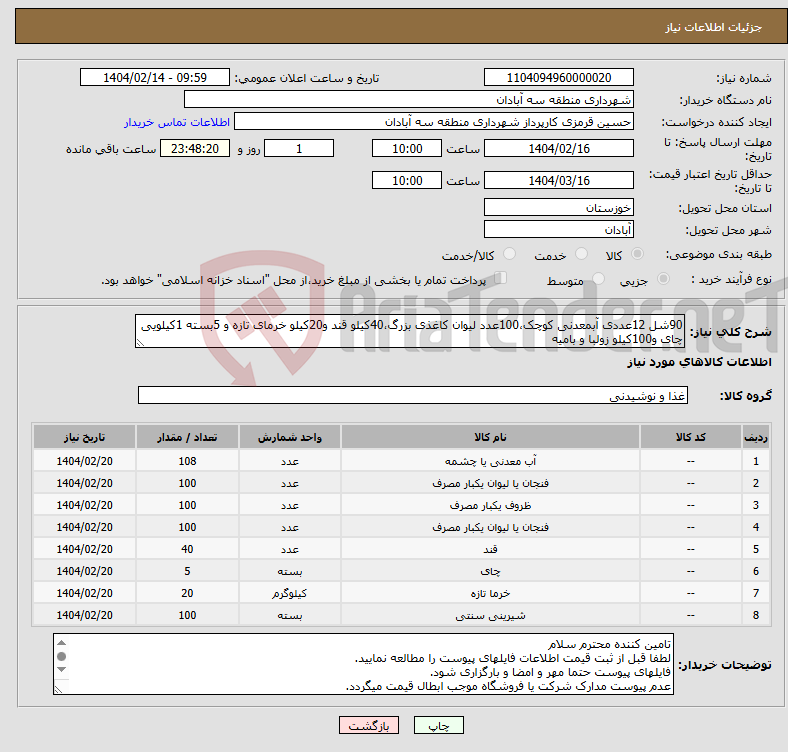Screen dimensions: 788x752
Task: Click resize handle of شرح کلی نیاز box
Action: click(140, 343)
